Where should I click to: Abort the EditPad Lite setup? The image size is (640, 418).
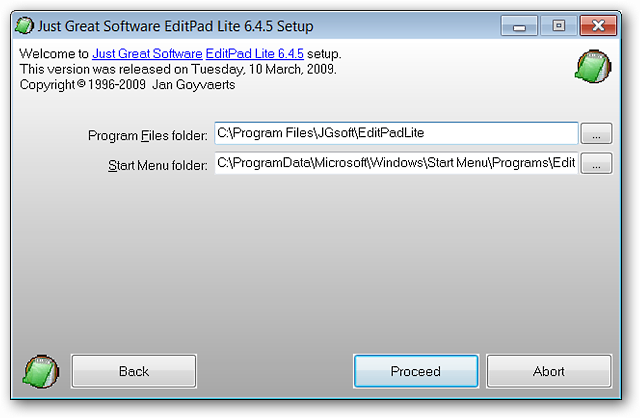tap(549, 371)
